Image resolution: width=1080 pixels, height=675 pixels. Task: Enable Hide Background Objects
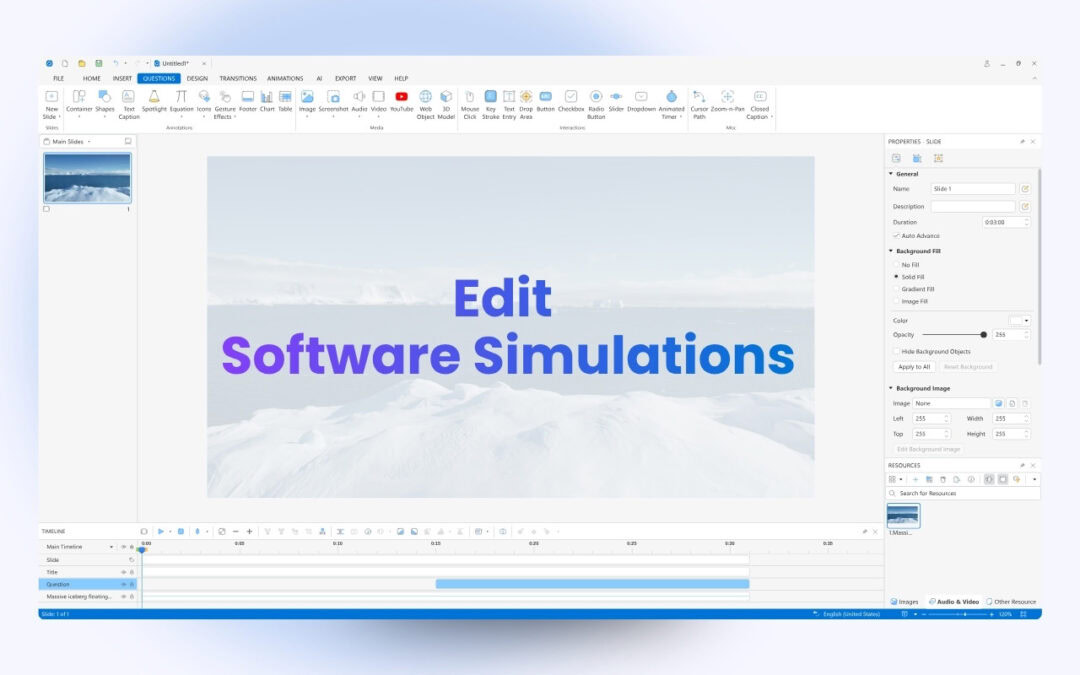point(896,351)
